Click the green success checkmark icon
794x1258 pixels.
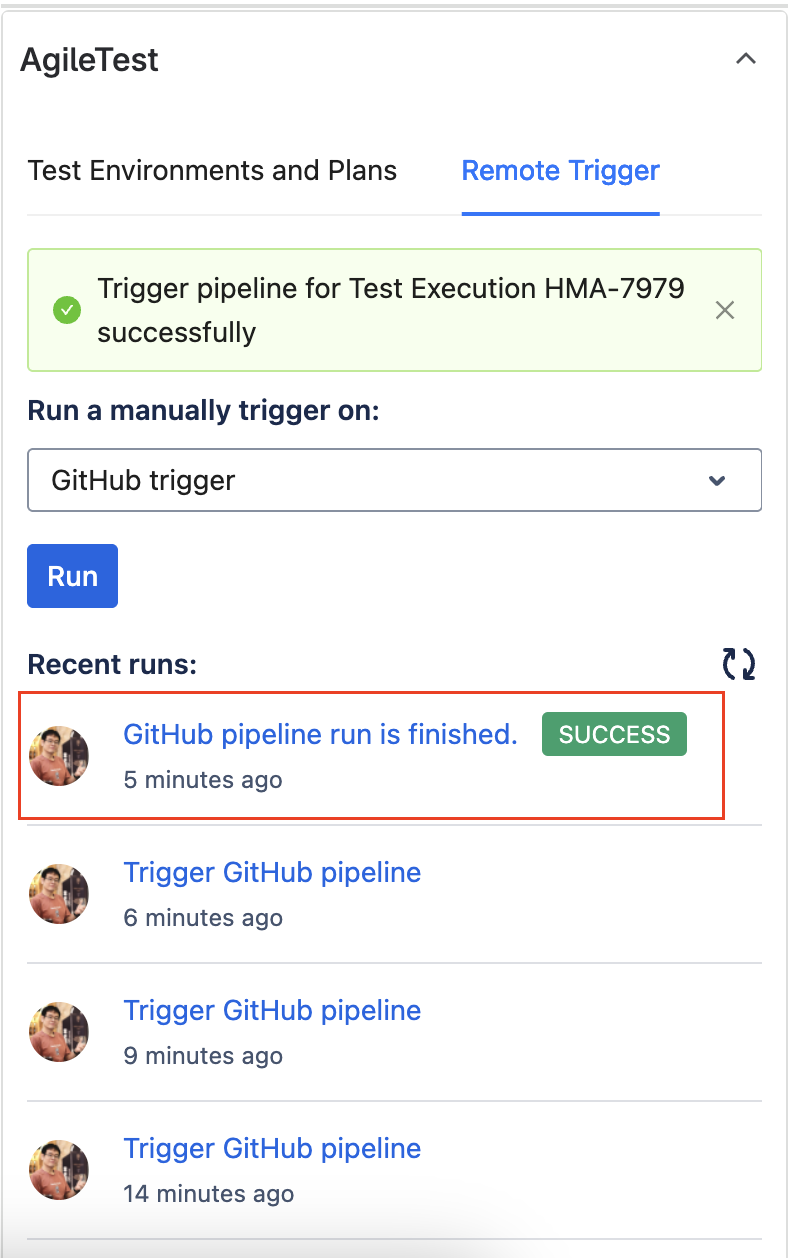67,310
